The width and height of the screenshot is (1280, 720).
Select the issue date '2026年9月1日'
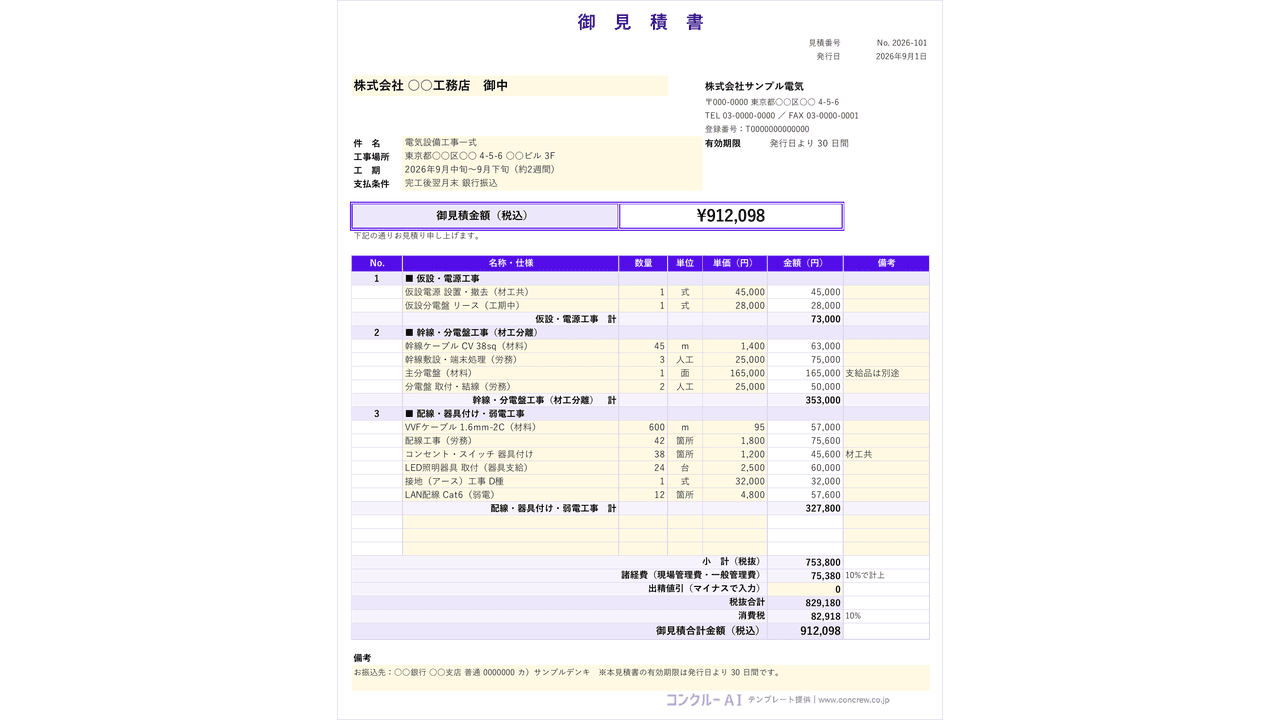(x=901, y=57)
